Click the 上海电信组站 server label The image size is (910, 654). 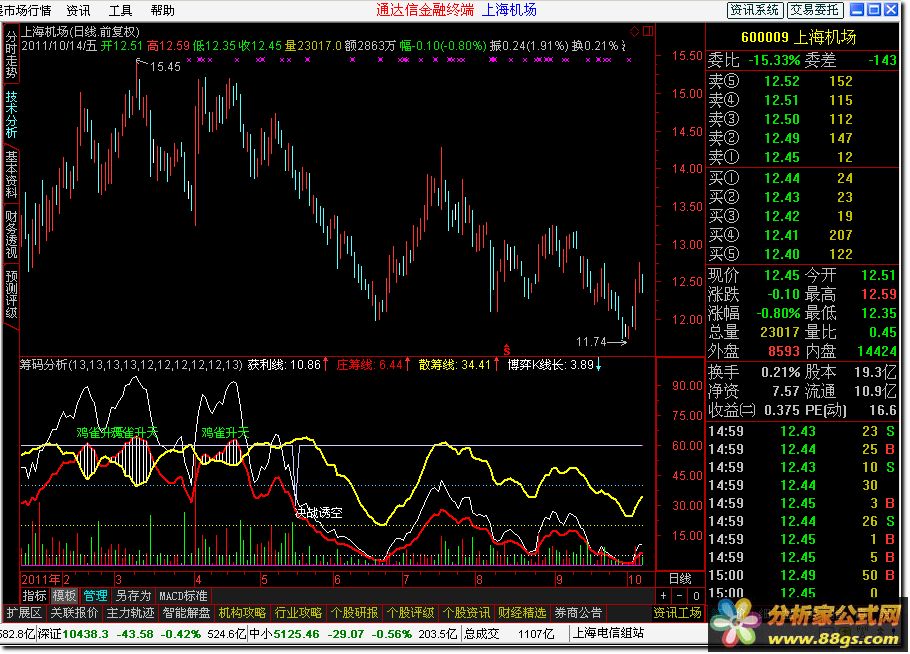[x=608, y=633]
